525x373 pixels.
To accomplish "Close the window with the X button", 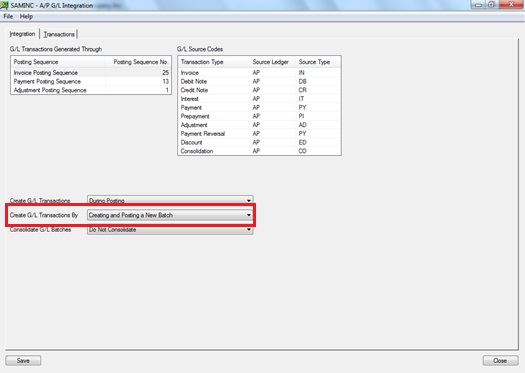I will [511, 5].
